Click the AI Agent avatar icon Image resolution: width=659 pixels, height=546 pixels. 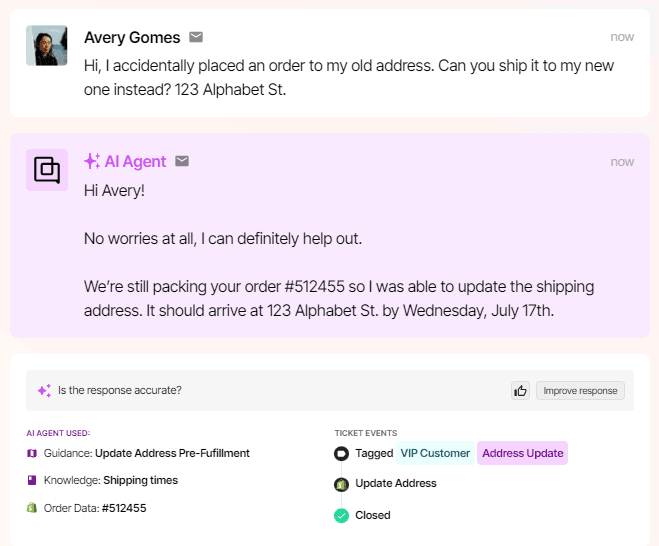click(47, 170)
